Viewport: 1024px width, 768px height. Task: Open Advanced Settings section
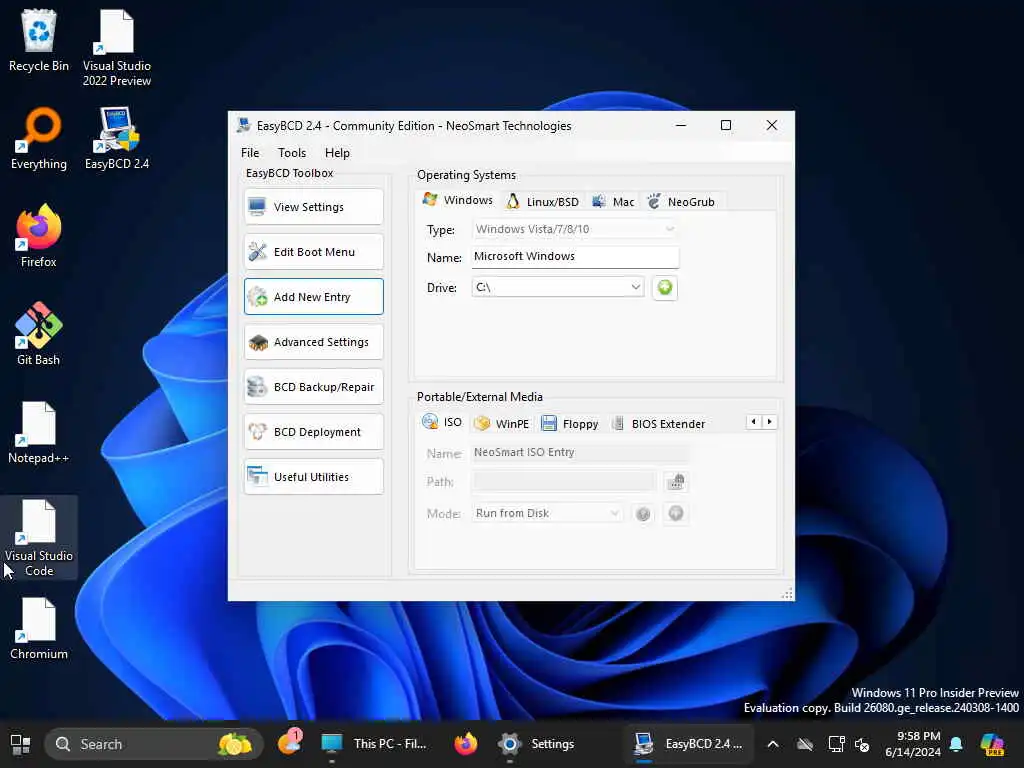tap(313, 342)
